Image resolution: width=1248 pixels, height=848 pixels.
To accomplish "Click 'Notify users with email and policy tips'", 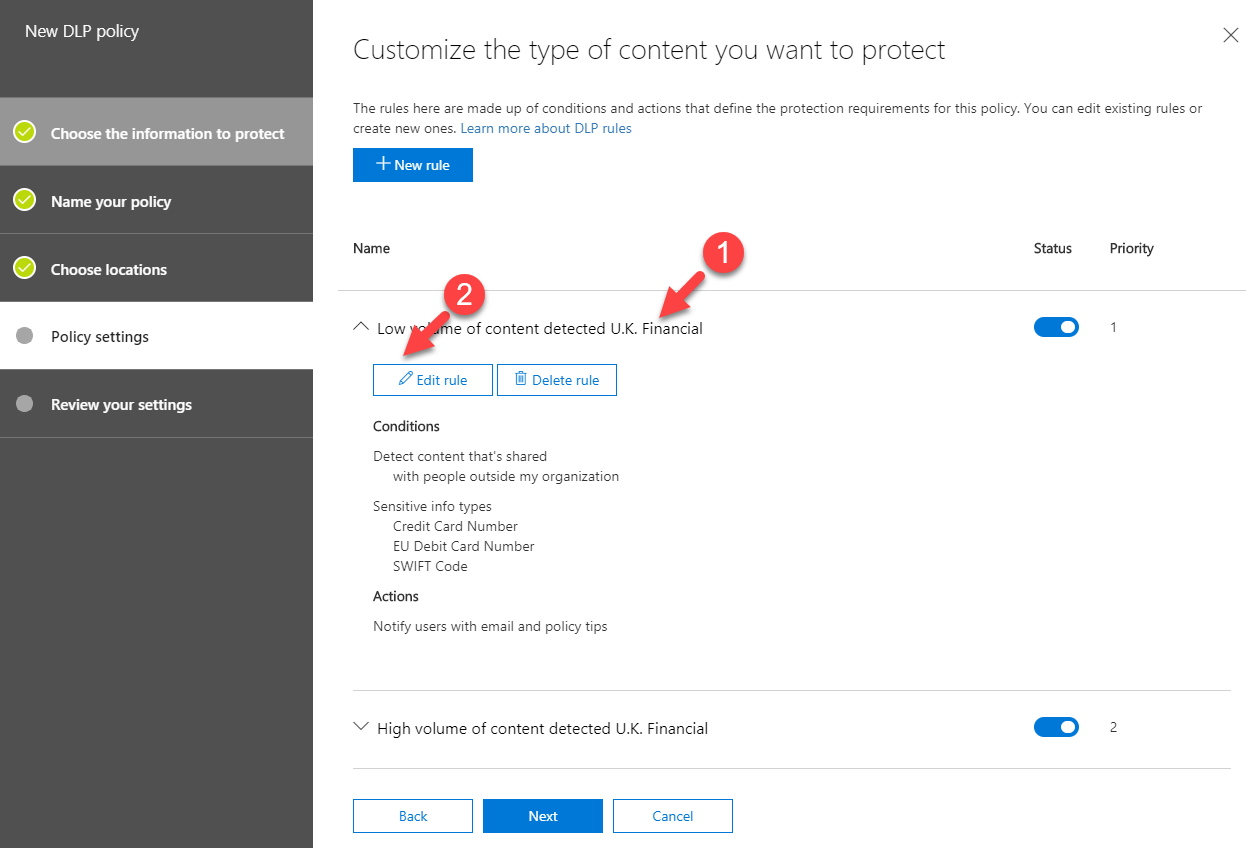I will pyautogui.click(x=490, y=626).
